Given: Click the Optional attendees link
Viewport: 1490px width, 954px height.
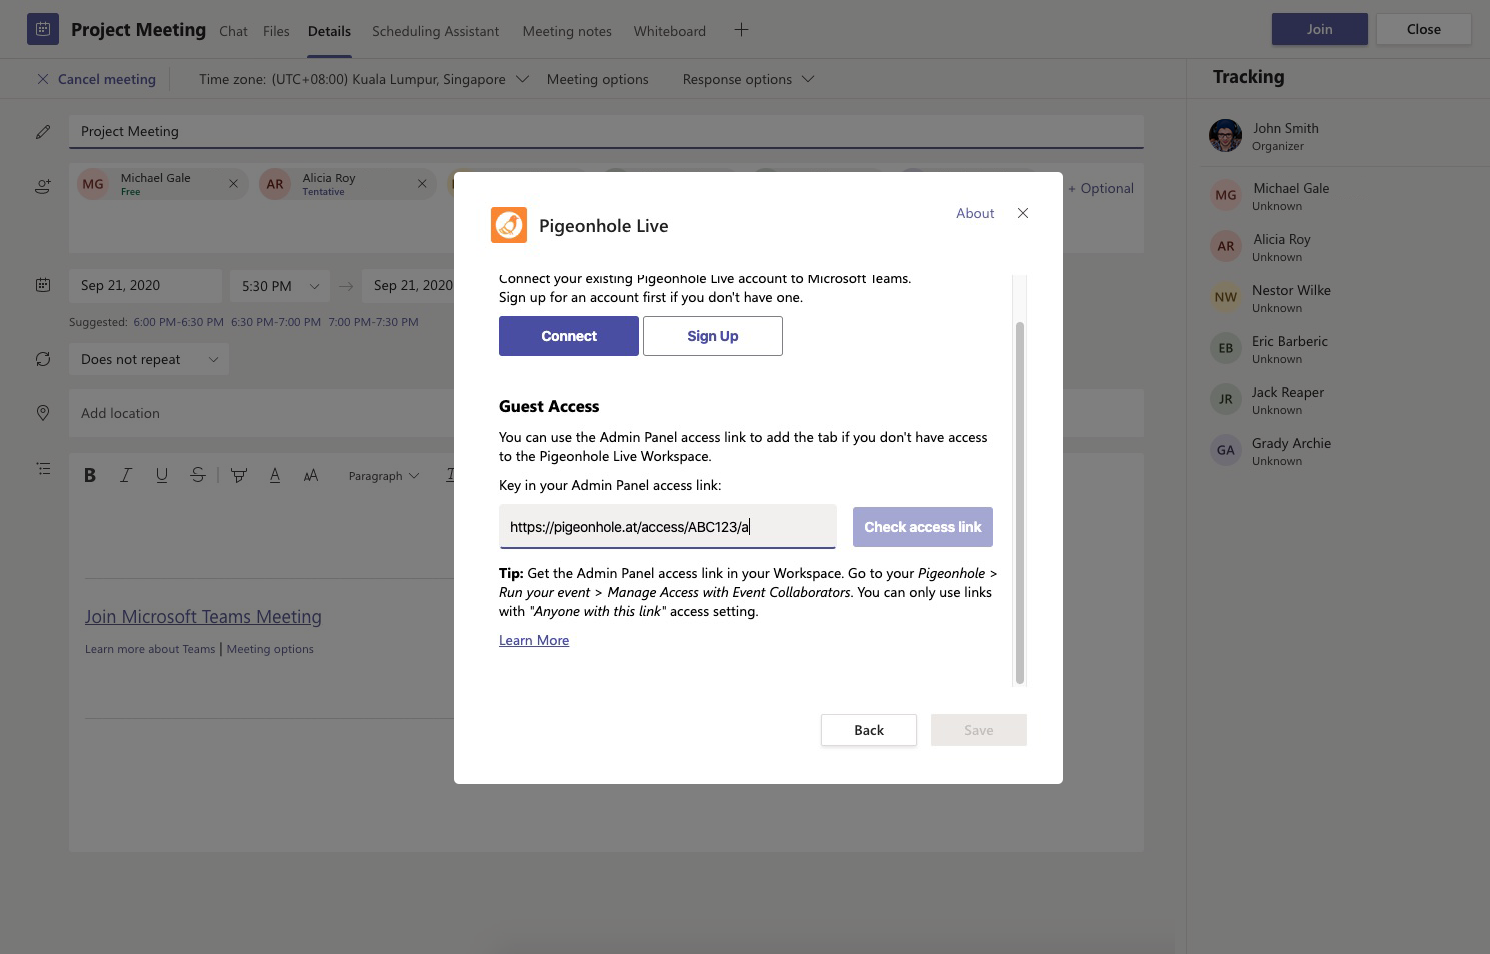Looking at the screenshot, I should 1101,188.
